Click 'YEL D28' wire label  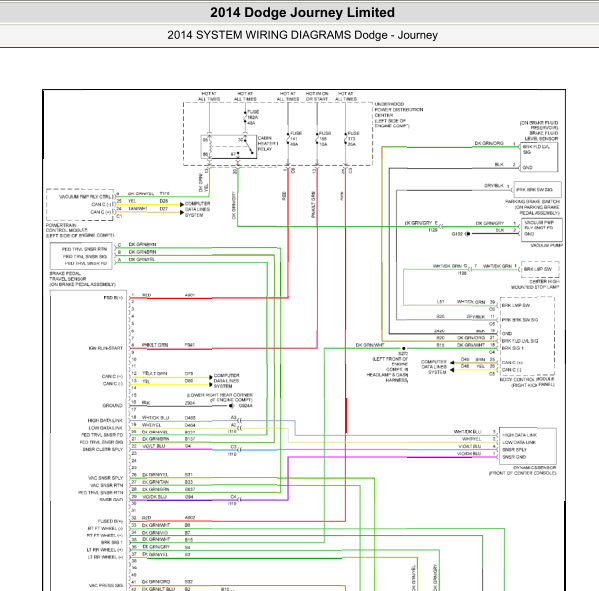148,201
